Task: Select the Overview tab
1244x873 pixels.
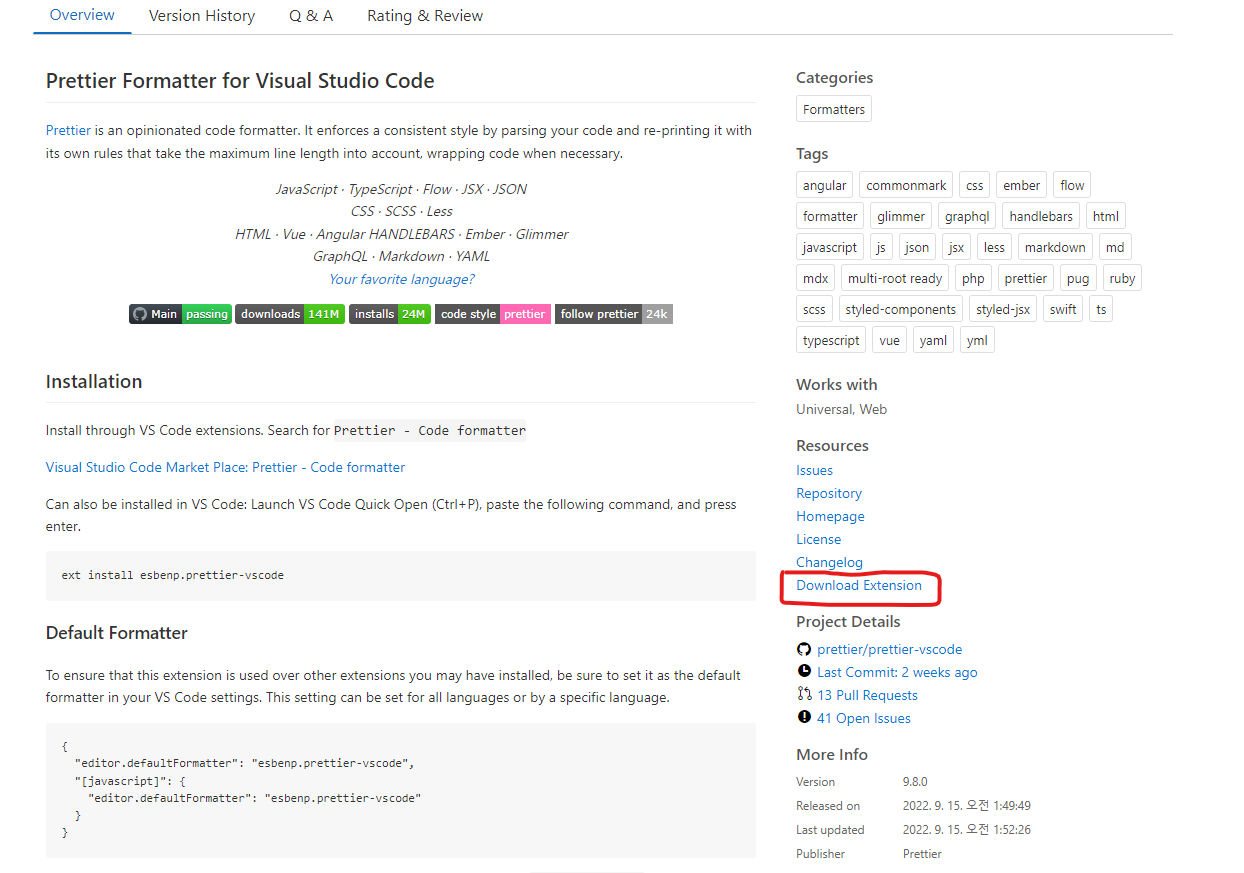Action: pyautogui.click(x=81, y=15)
